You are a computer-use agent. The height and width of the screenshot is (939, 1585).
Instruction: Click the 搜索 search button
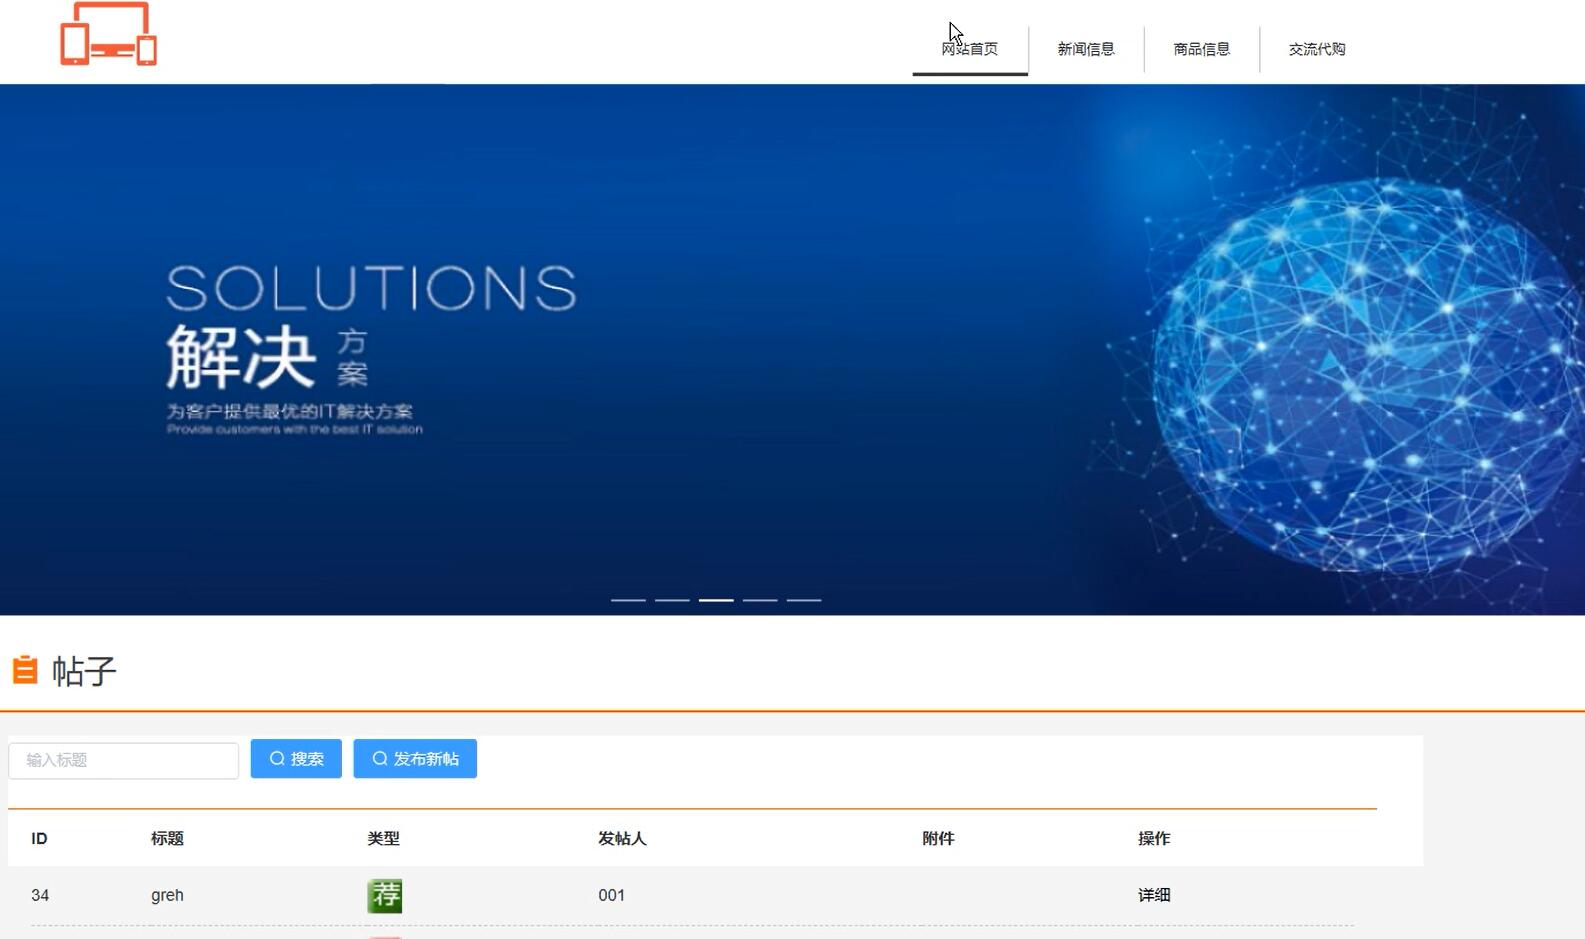tap(296, 759)
